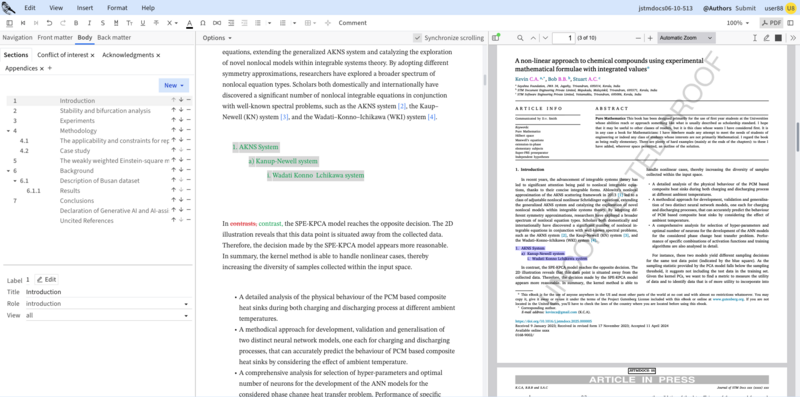Switch to Navigation tab
This screenshot has width=800, height=397.
tap(17, 37)
